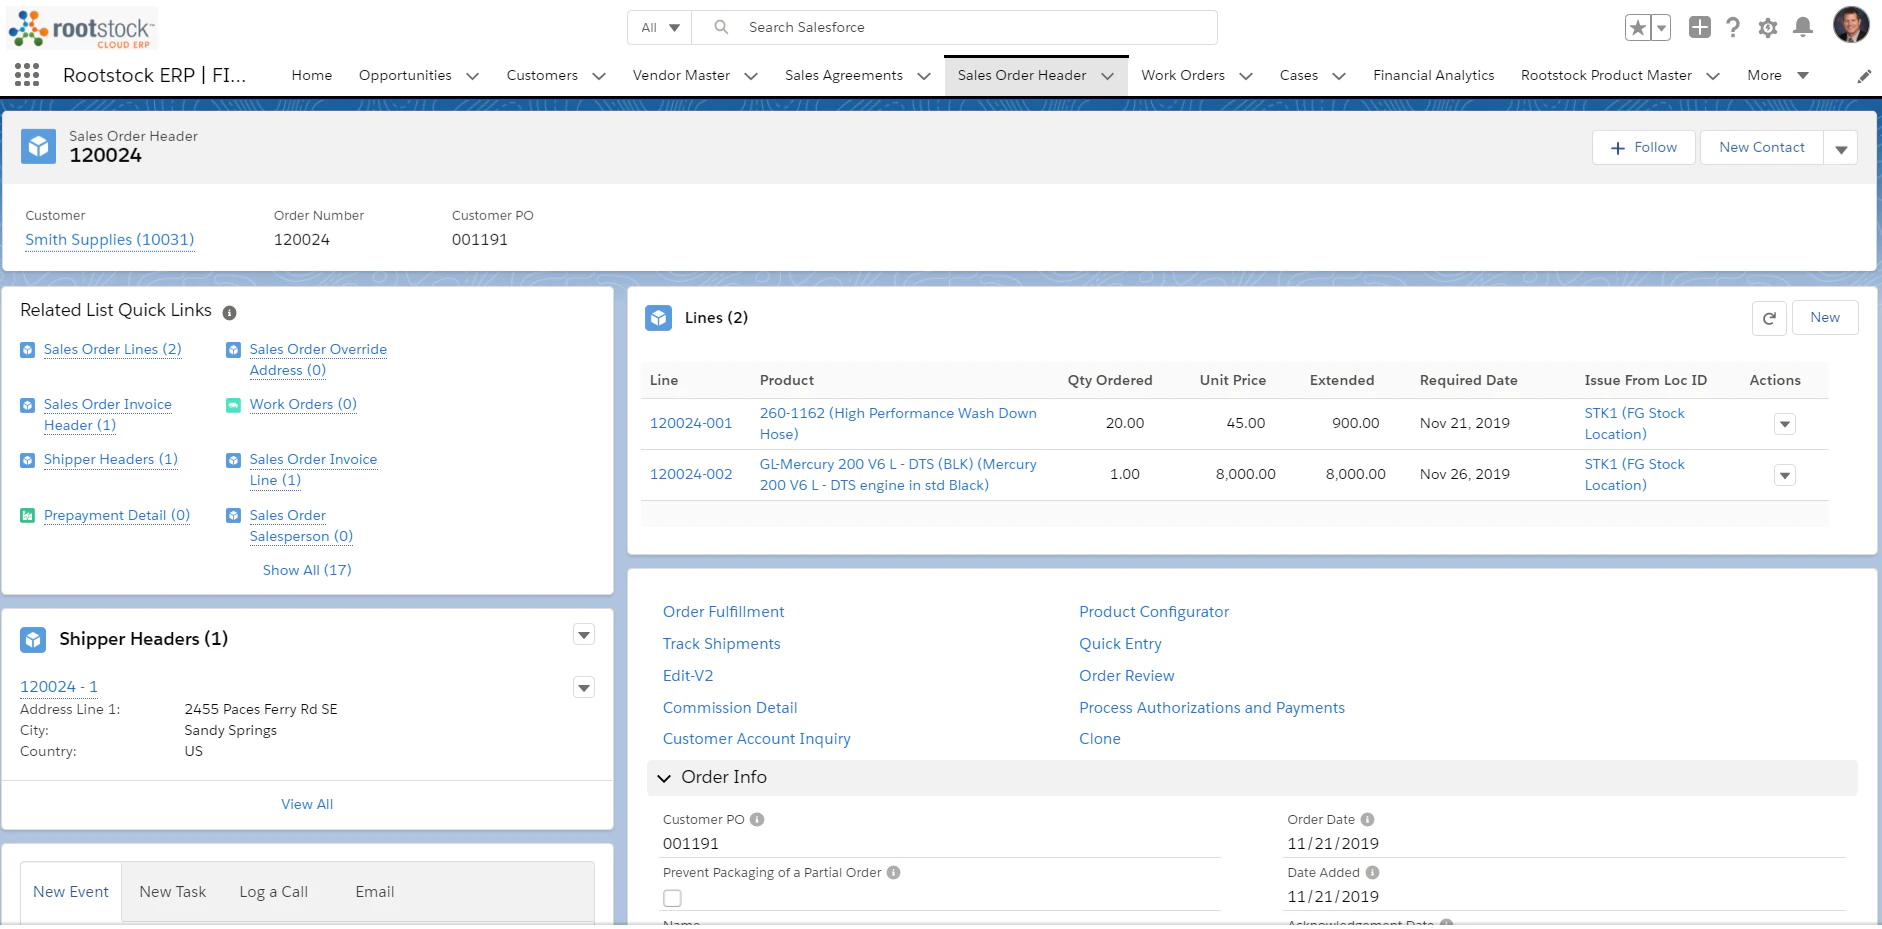Screen dimensions: 1882x929
Task: Select the New Task tab
Action: click(172, 891)
